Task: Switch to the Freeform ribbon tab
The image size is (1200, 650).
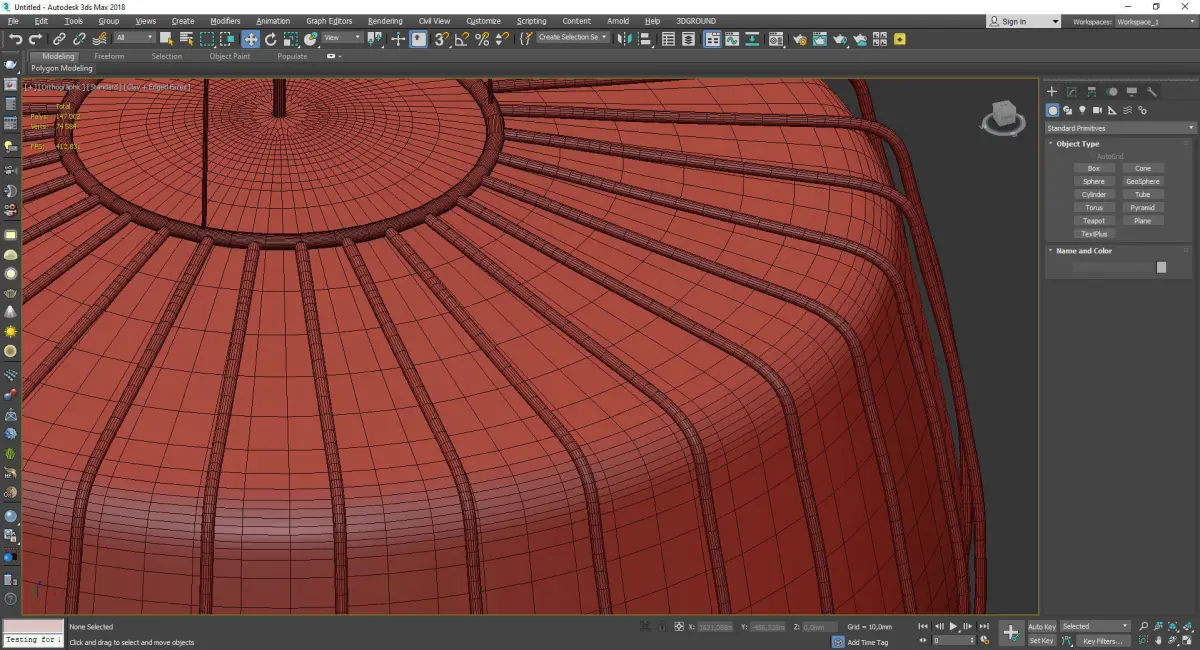Action: click(x=109, y=56)
